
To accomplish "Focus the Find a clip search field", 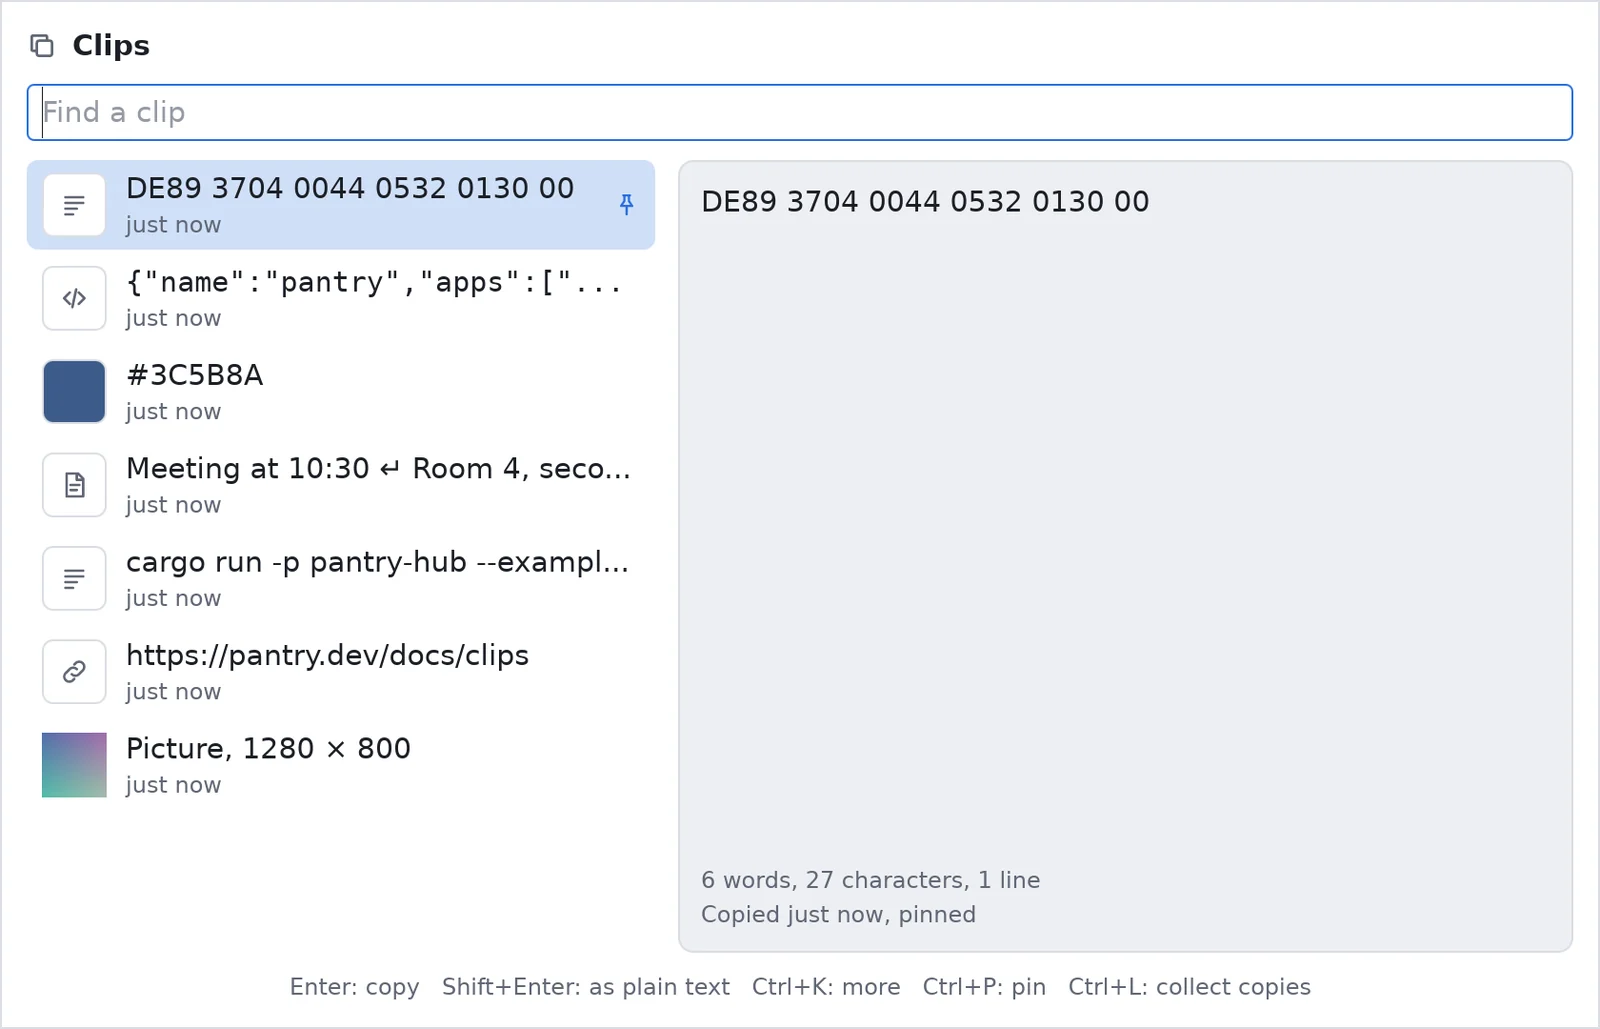I will [800, 112].
